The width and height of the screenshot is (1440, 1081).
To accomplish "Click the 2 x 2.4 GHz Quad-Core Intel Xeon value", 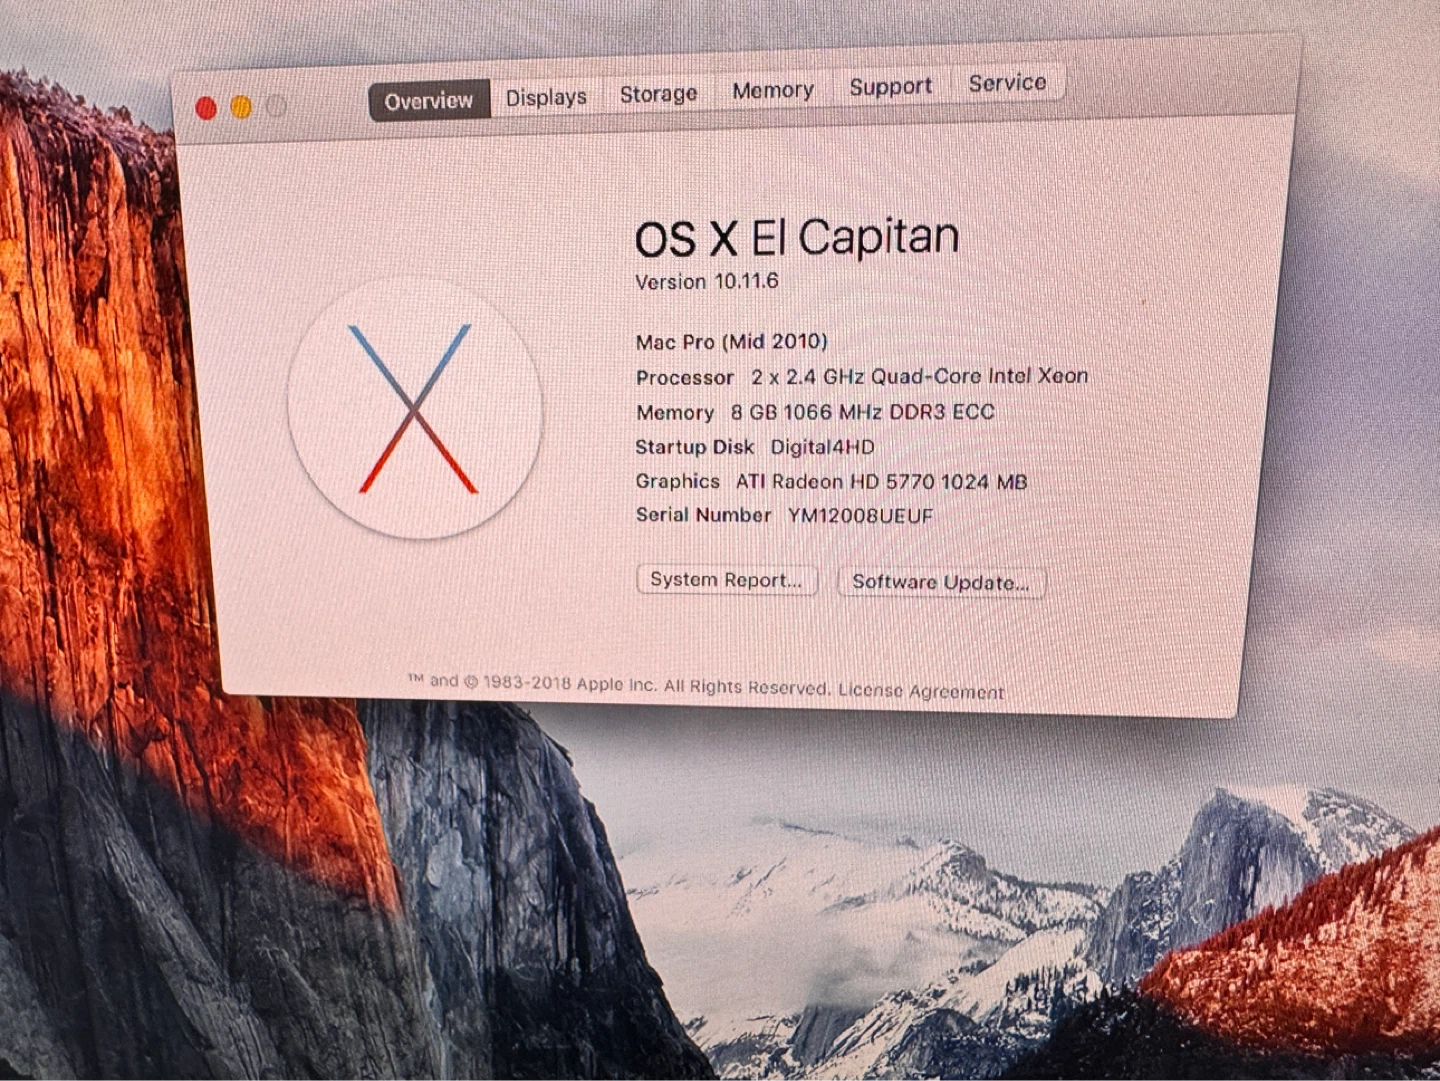I will 920,376.
